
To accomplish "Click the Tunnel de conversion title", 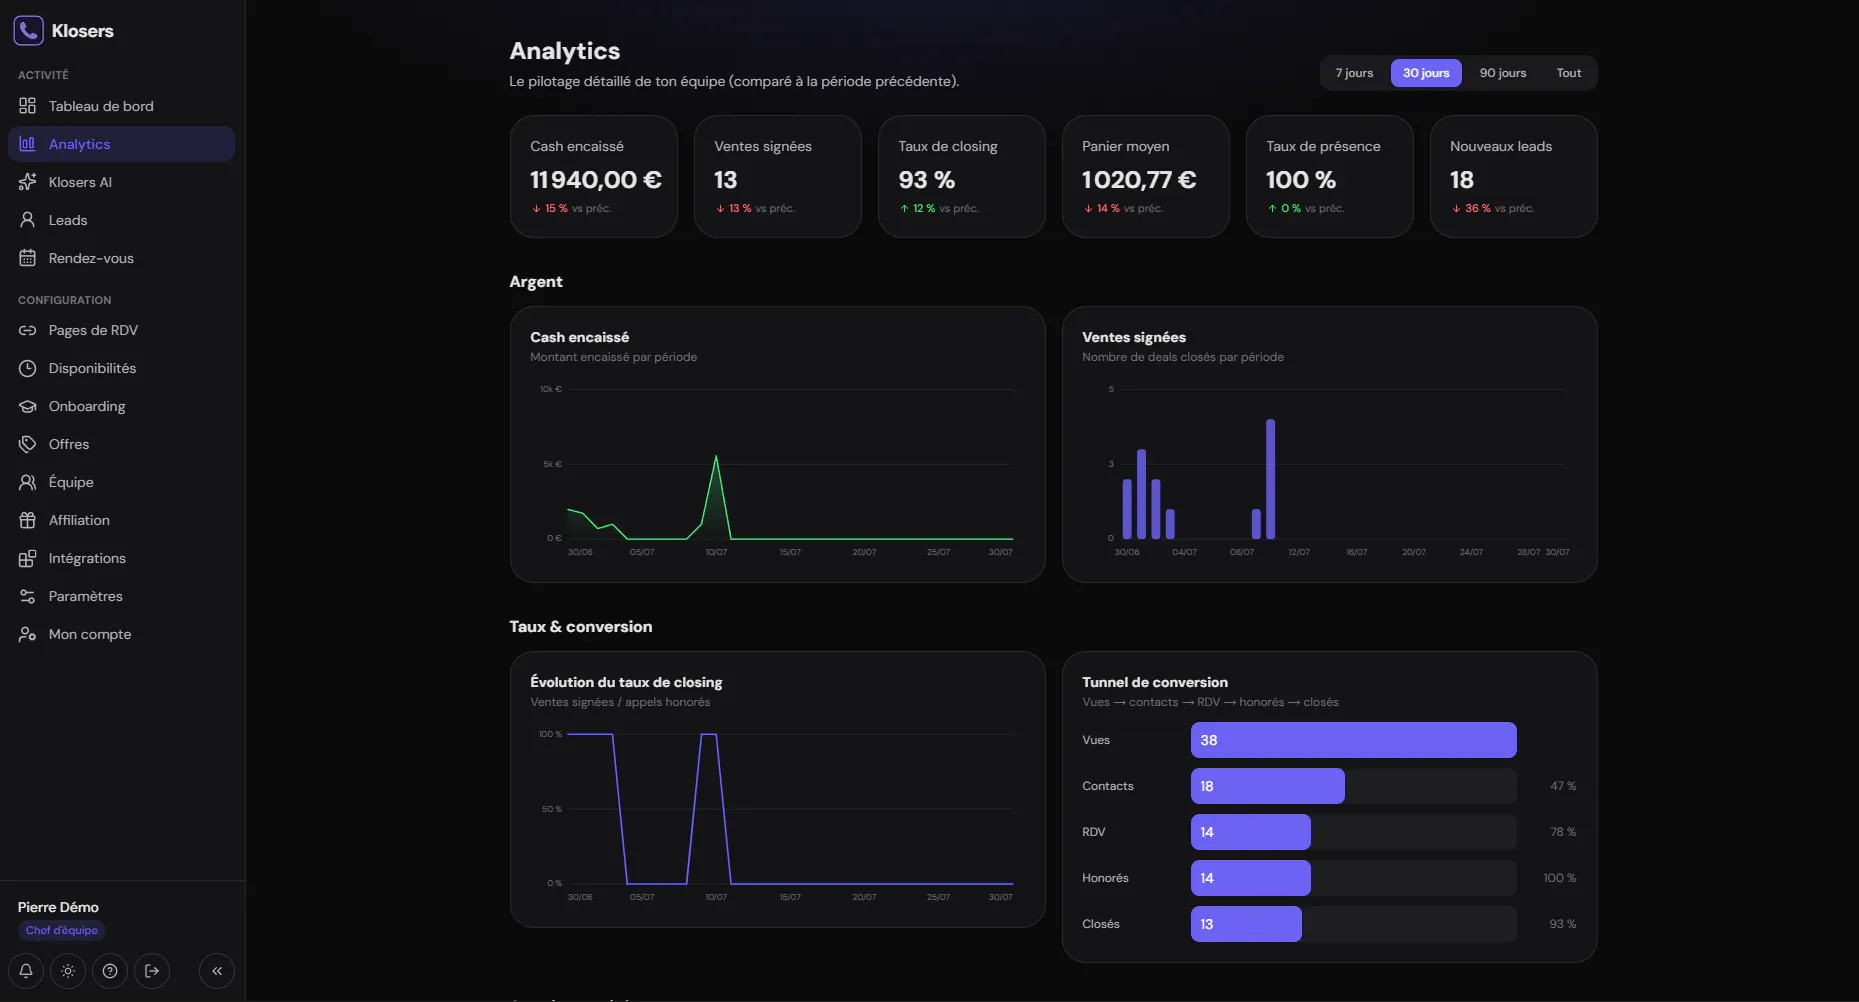I will coord(1155,682).
